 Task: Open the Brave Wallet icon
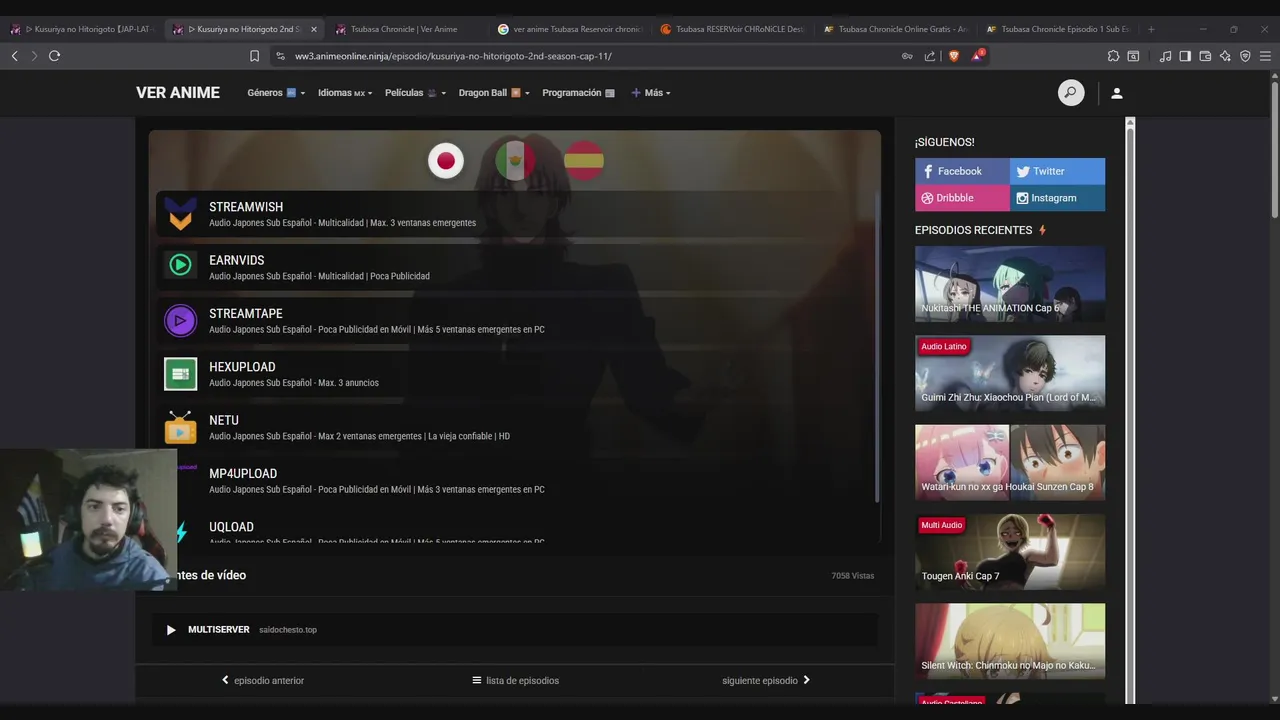(1205, 56)
